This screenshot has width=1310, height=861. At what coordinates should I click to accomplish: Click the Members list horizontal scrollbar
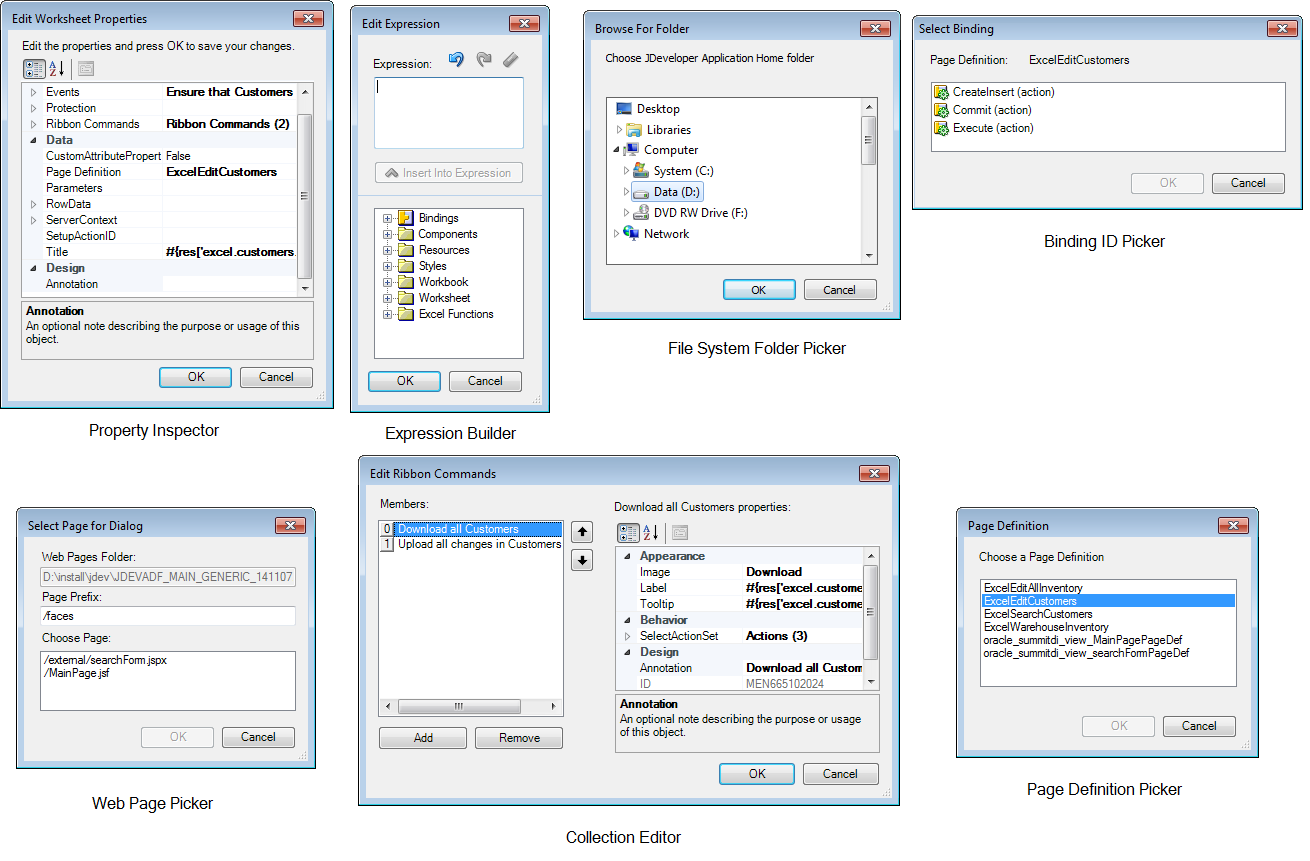click(471, 706)
